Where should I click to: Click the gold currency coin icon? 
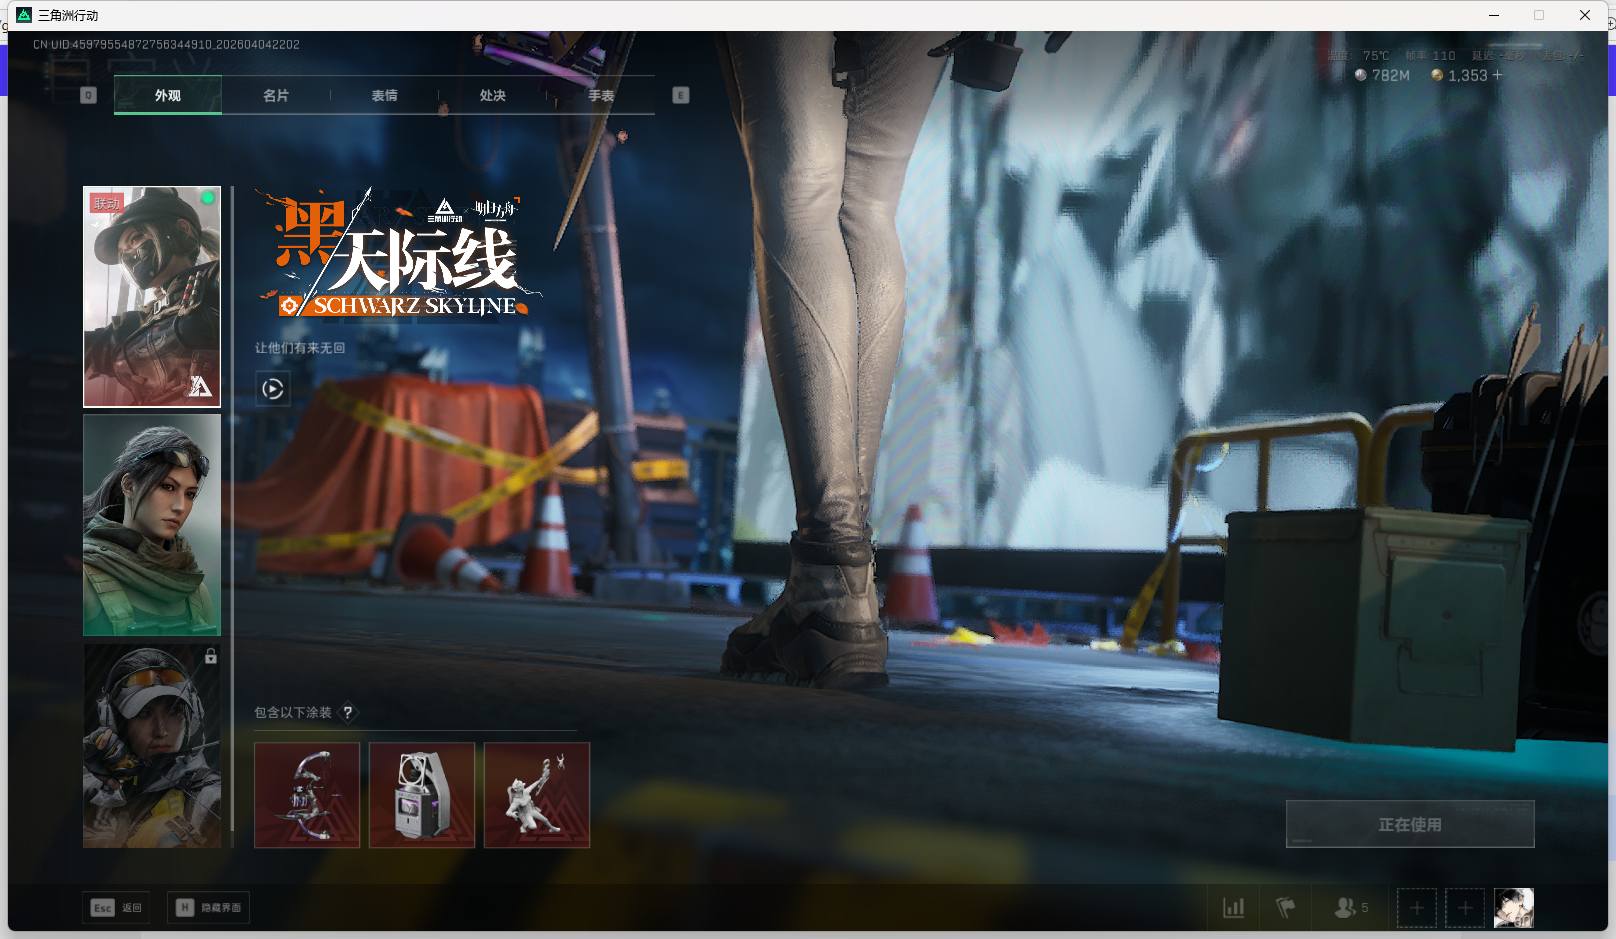click(1437, 75)
